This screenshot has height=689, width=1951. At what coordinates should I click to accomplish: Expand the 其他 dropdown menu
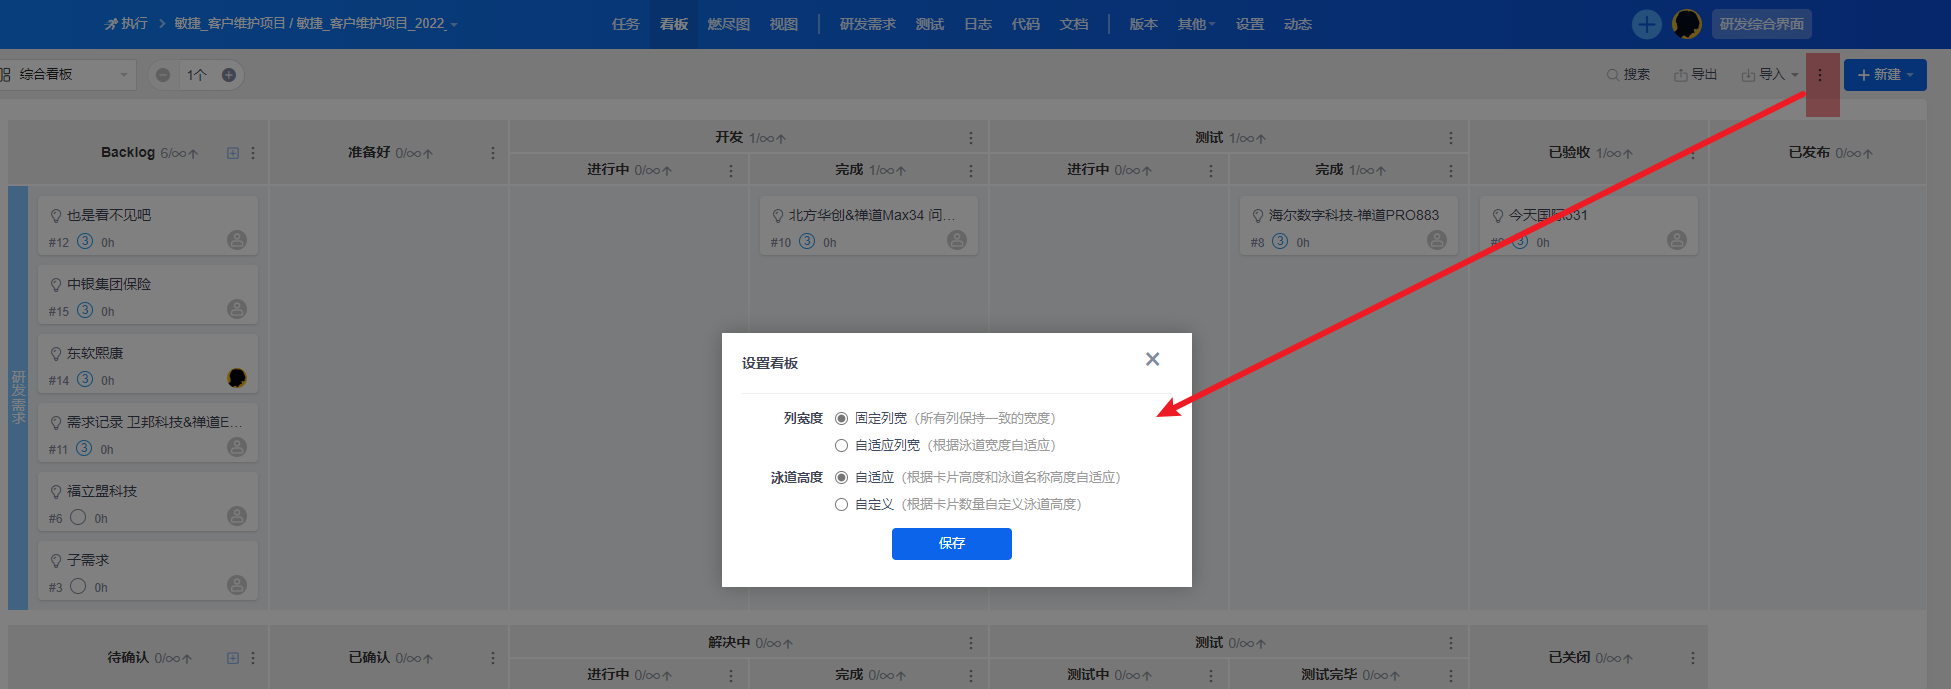pyautogui.click(x=1196, y=24)
